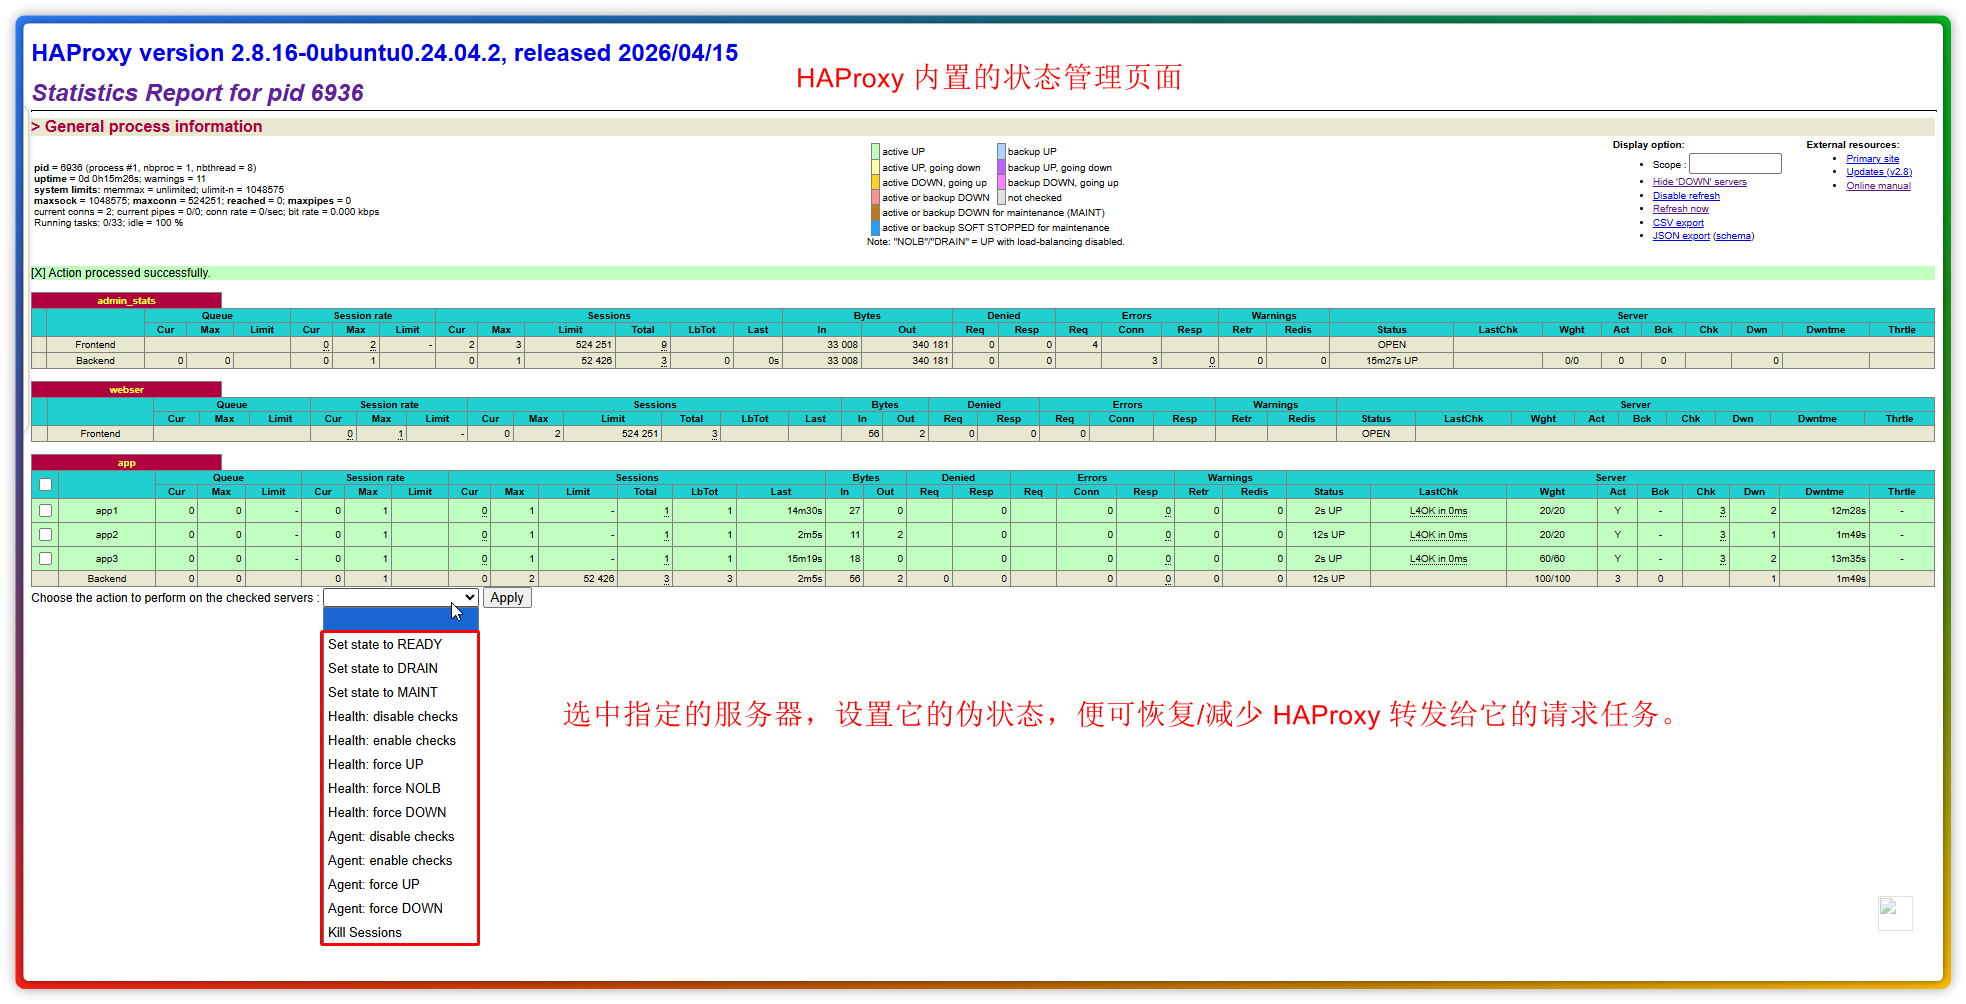The height and width of the screenshot is (1004, 1966).
Task: Click the backup UP legend swatch
Action: tap(1001, 152)
